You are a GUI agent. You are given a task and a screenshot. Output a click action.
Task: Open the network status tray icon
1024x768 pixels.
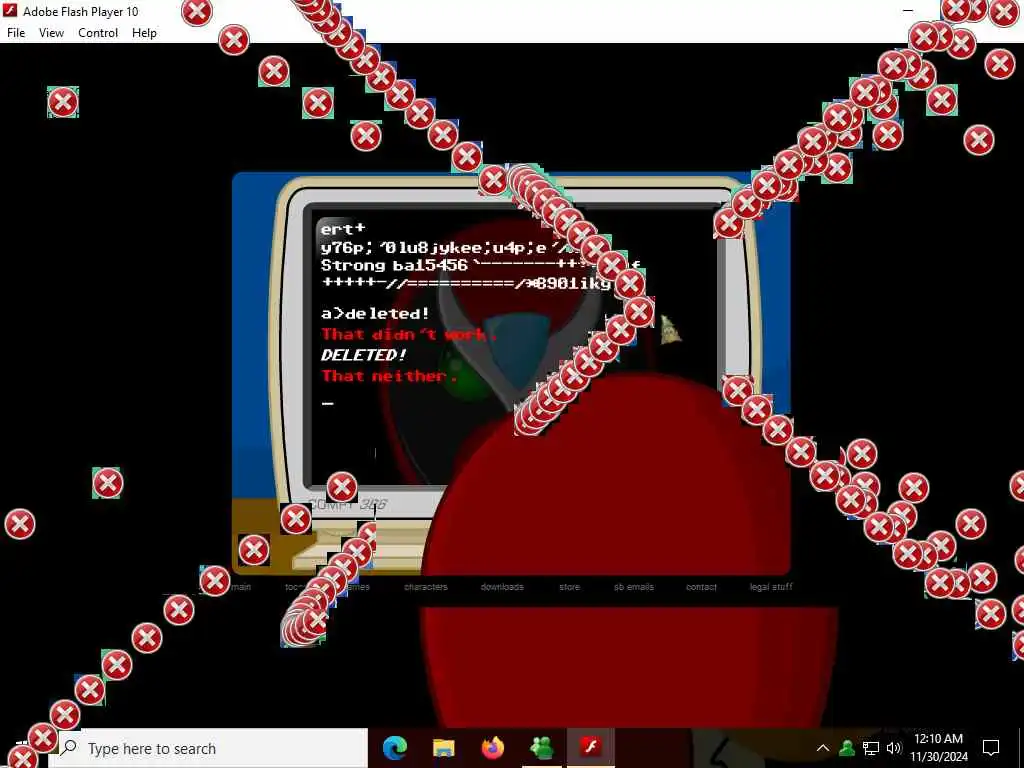click(x=871, y=748)
